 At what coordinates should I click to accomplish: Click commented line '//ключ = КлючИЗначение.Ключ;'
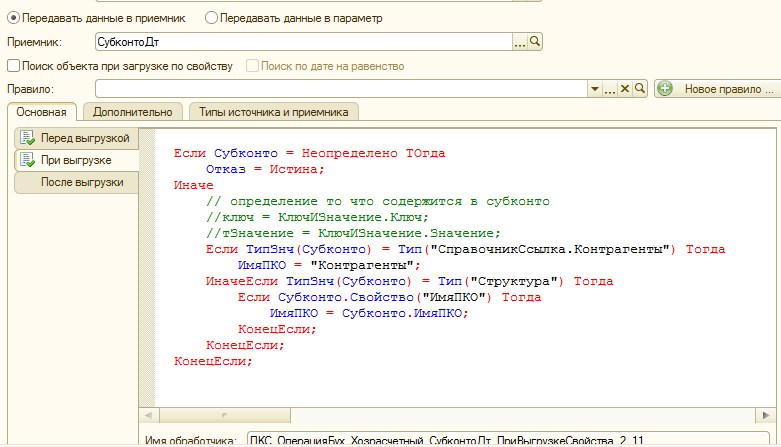pyautogui.click(x=317, y=217)
